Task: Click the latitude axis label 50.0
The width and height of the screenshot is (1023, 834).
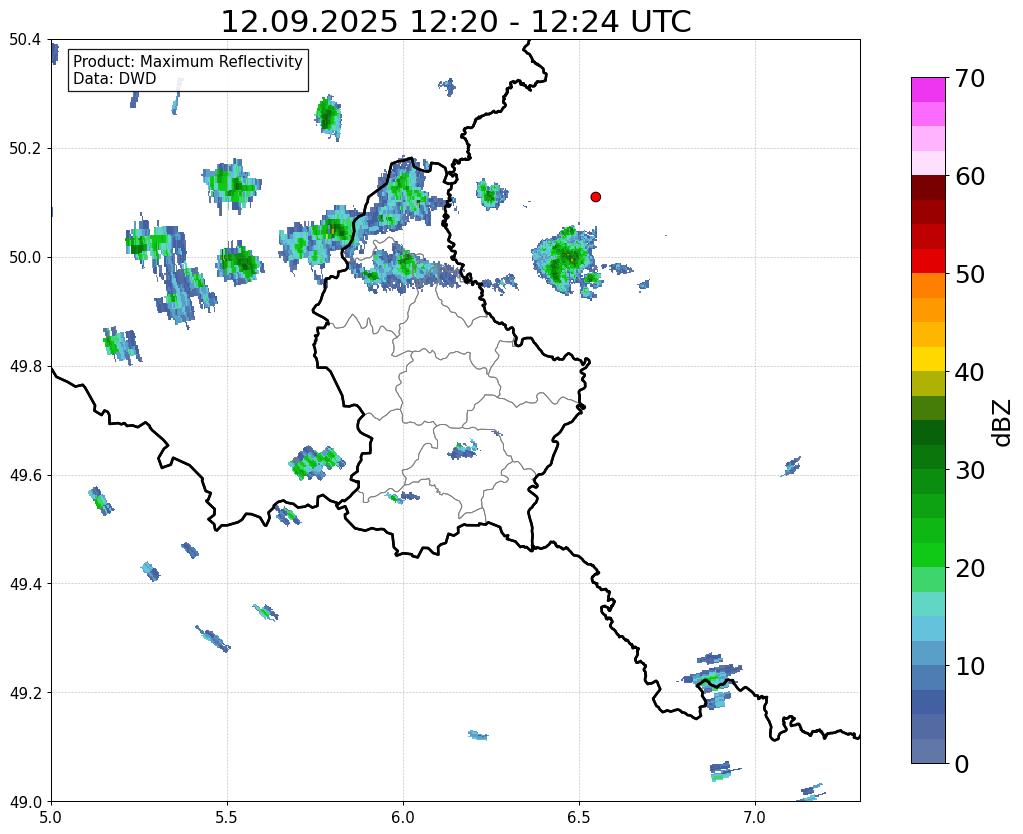Action: [x=25, y=257]
